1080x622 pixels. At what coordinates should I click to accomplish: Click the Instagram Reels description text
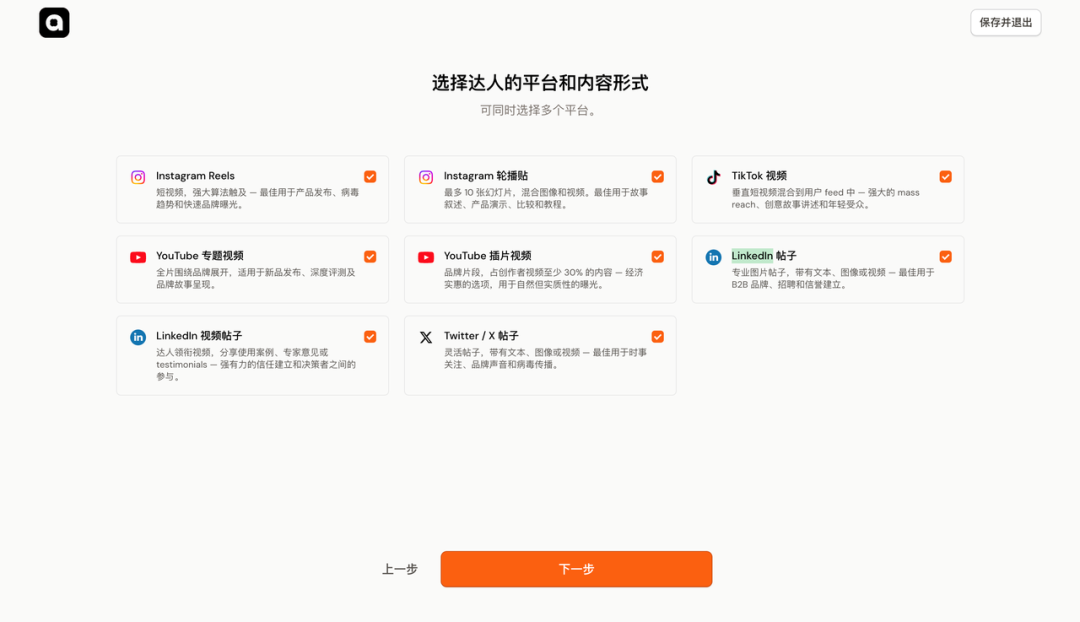[258, 198]
